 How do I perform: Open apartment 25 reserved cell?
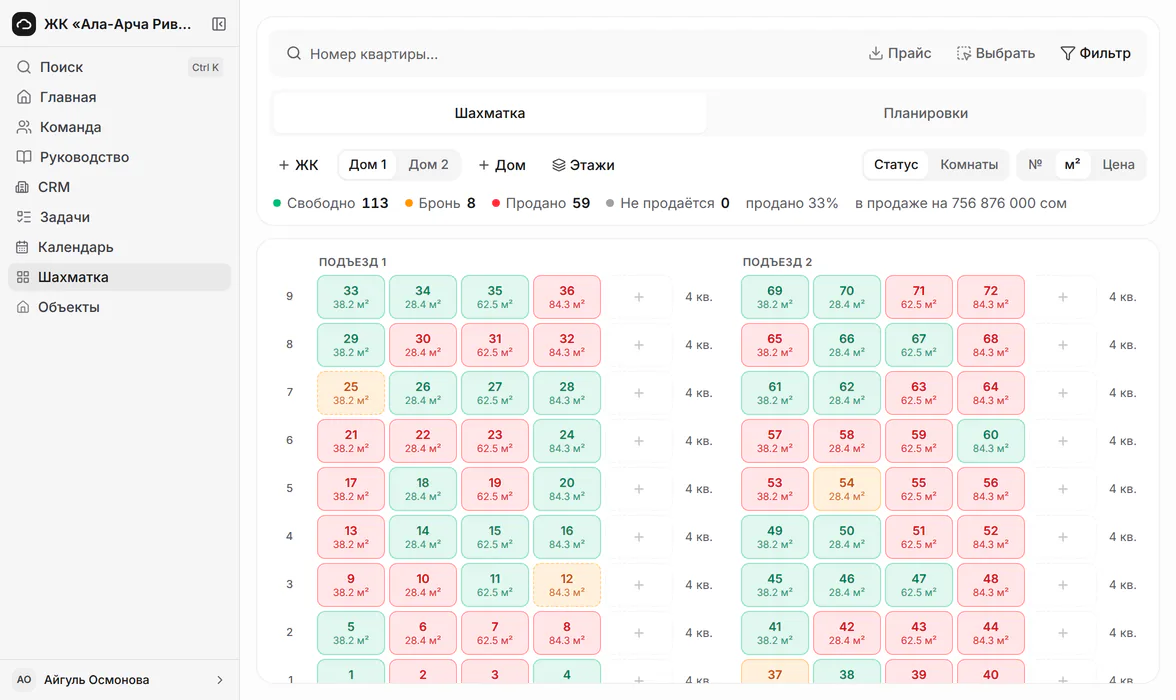[351, 393]
